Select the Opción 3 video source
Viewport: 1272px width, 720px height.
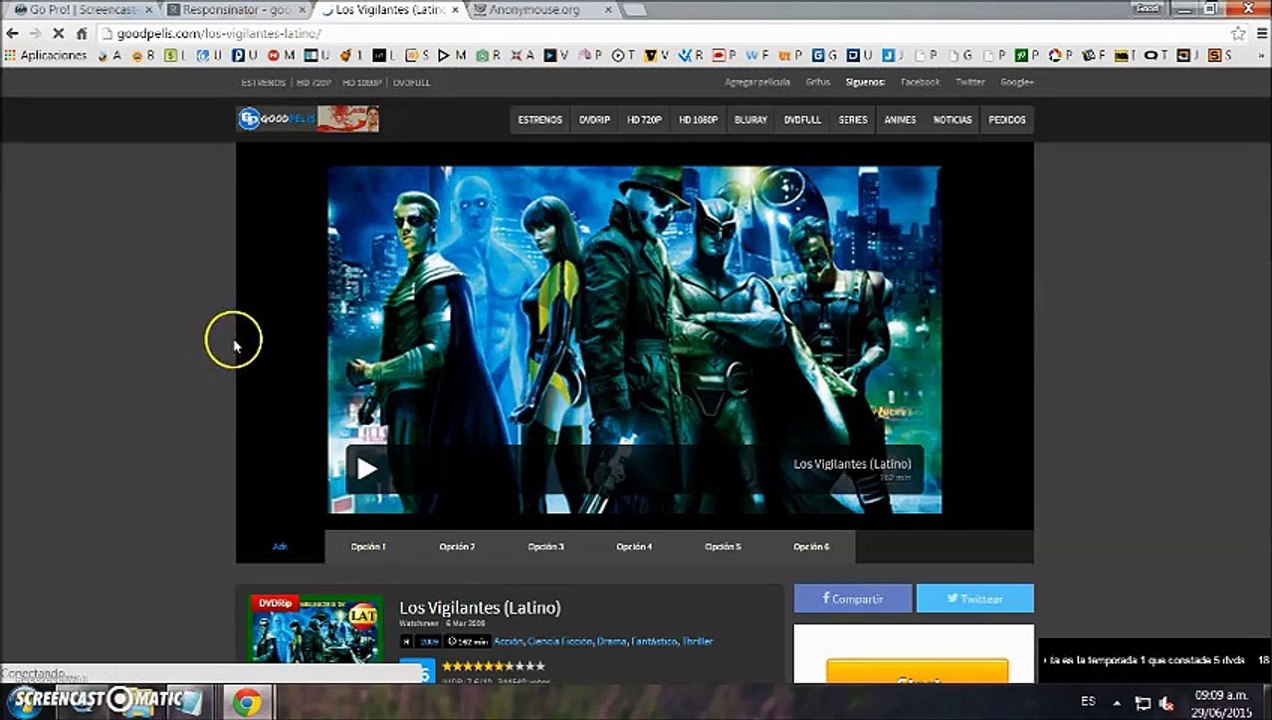click(x=546, y=547)
